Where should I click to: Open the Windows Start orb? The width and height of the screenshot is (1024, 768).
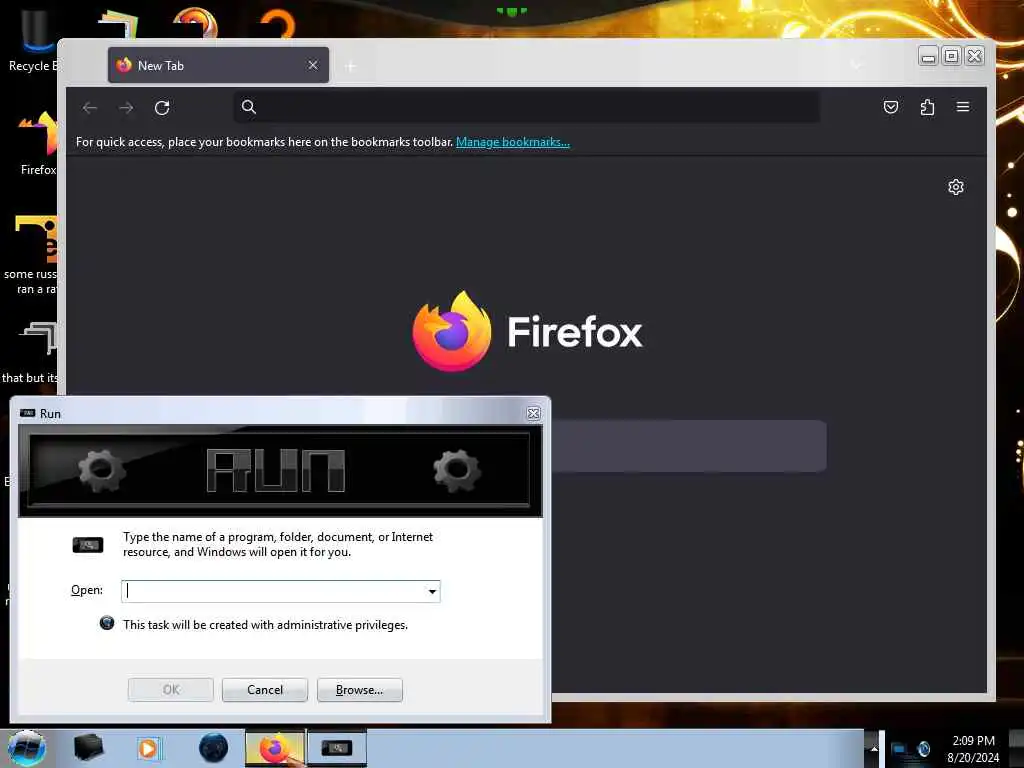click(x=27, y=748)
